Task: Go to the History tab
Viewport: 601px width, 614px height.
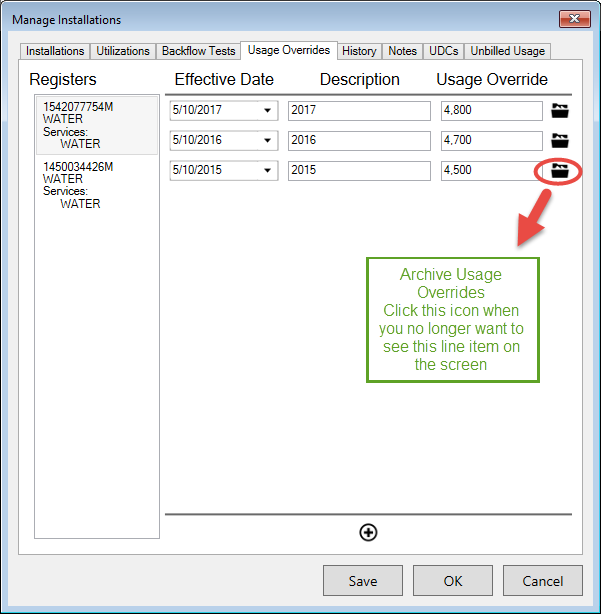Action: point(359,51)
